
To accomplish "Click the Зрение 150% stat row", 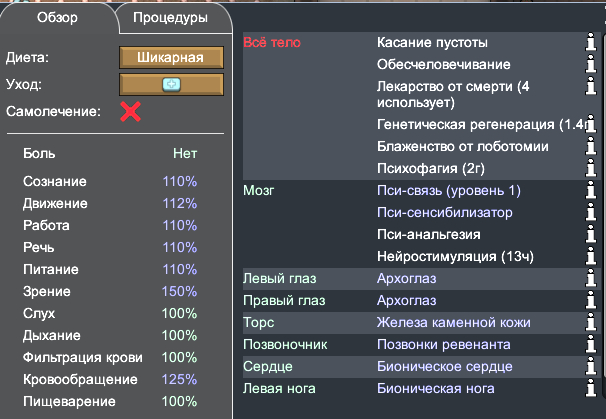I will [110, 291].
